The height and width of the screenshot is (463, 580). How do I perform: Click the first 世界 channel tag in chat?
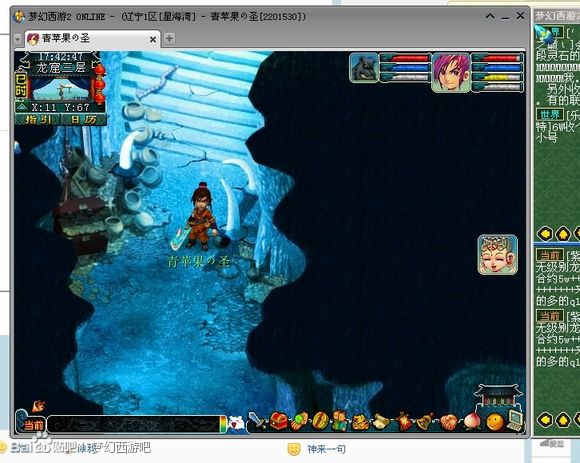pyautogui.click(x=550, y=32)
